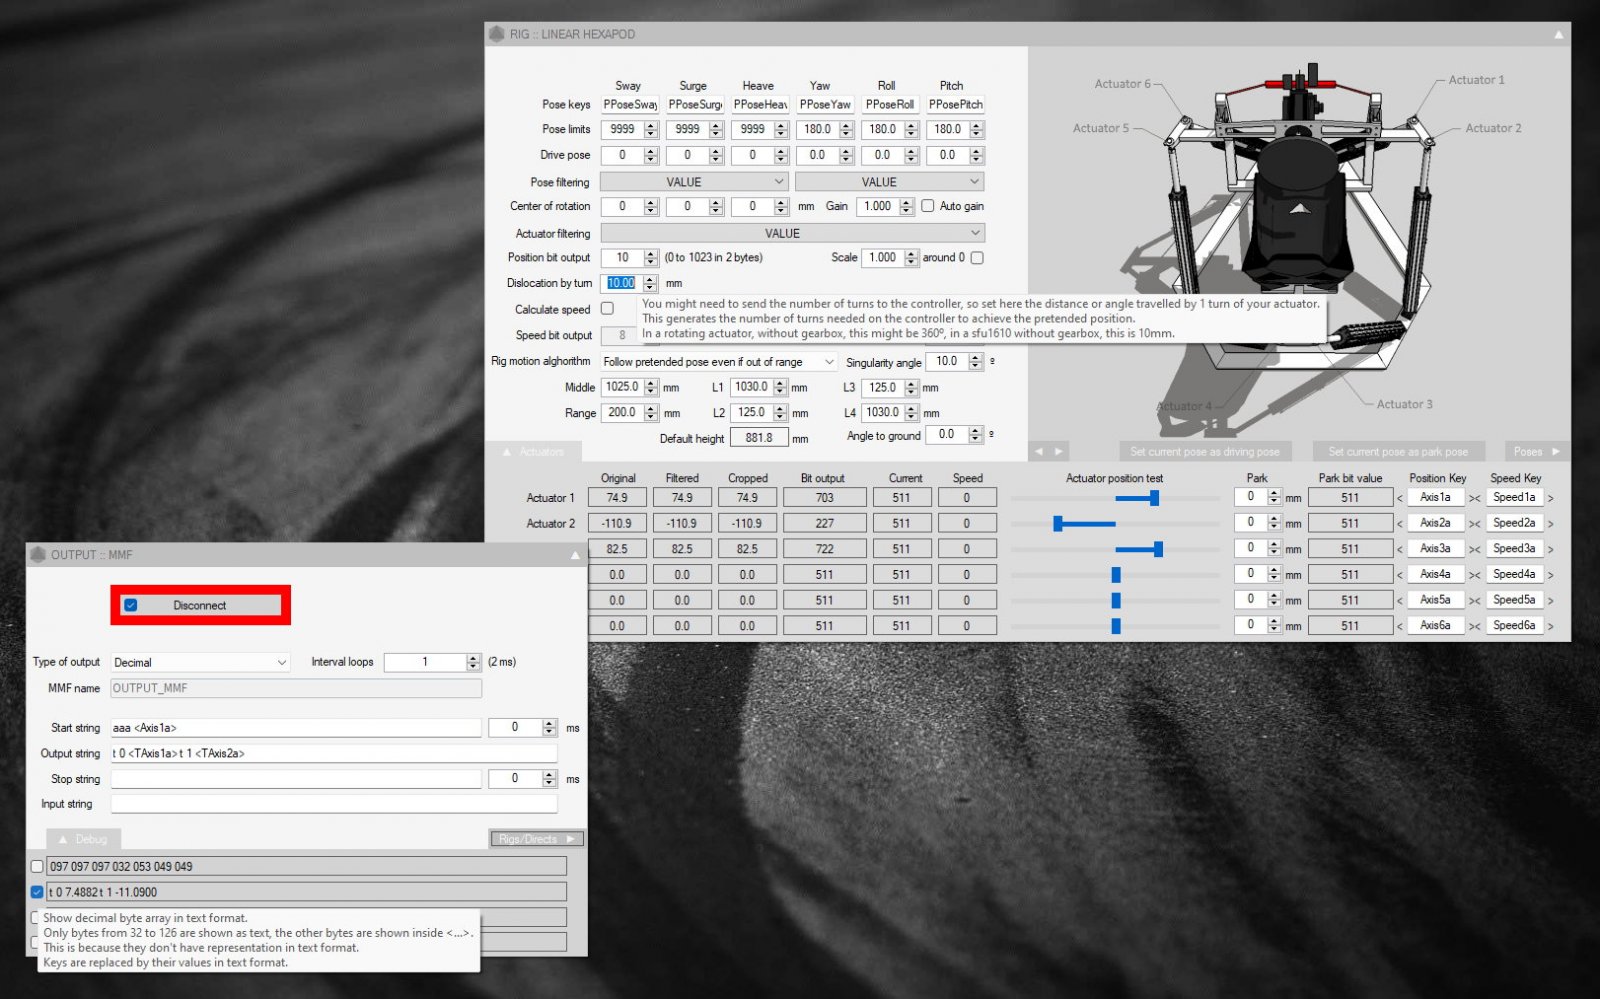
Task: Click the '<' arrow left of Axis5a
Action: 1400,601
